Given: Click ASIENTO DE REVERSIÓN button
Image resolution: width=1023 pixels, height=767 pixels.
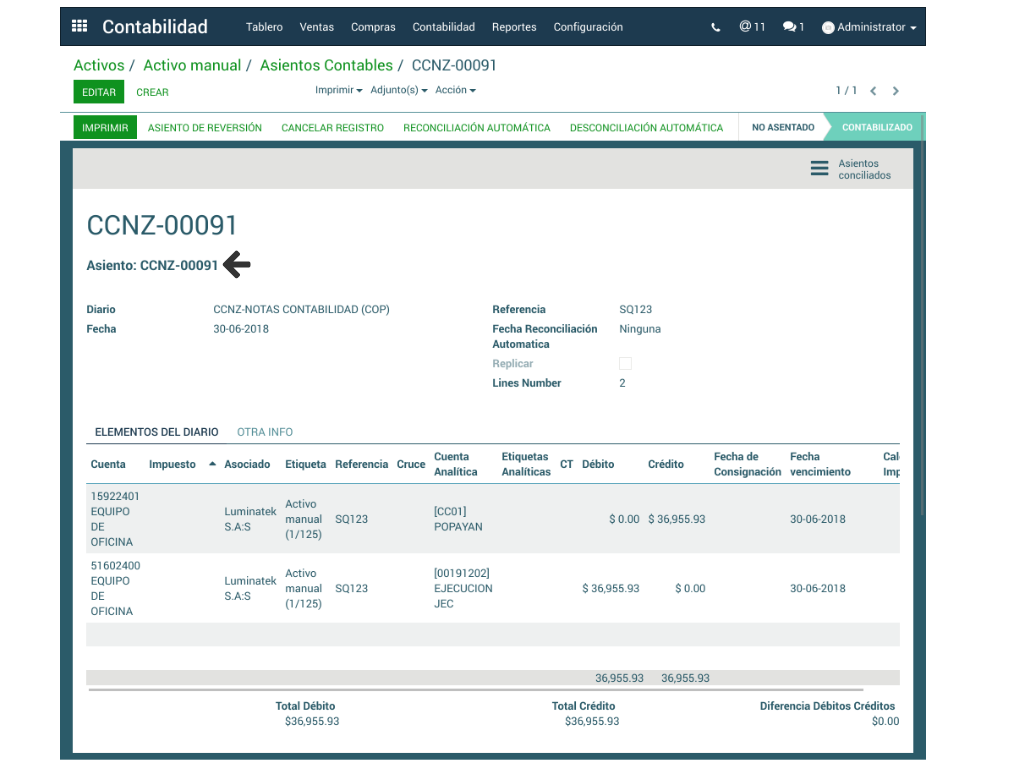Looking at the screenshot, I should [x=205, y=128].
